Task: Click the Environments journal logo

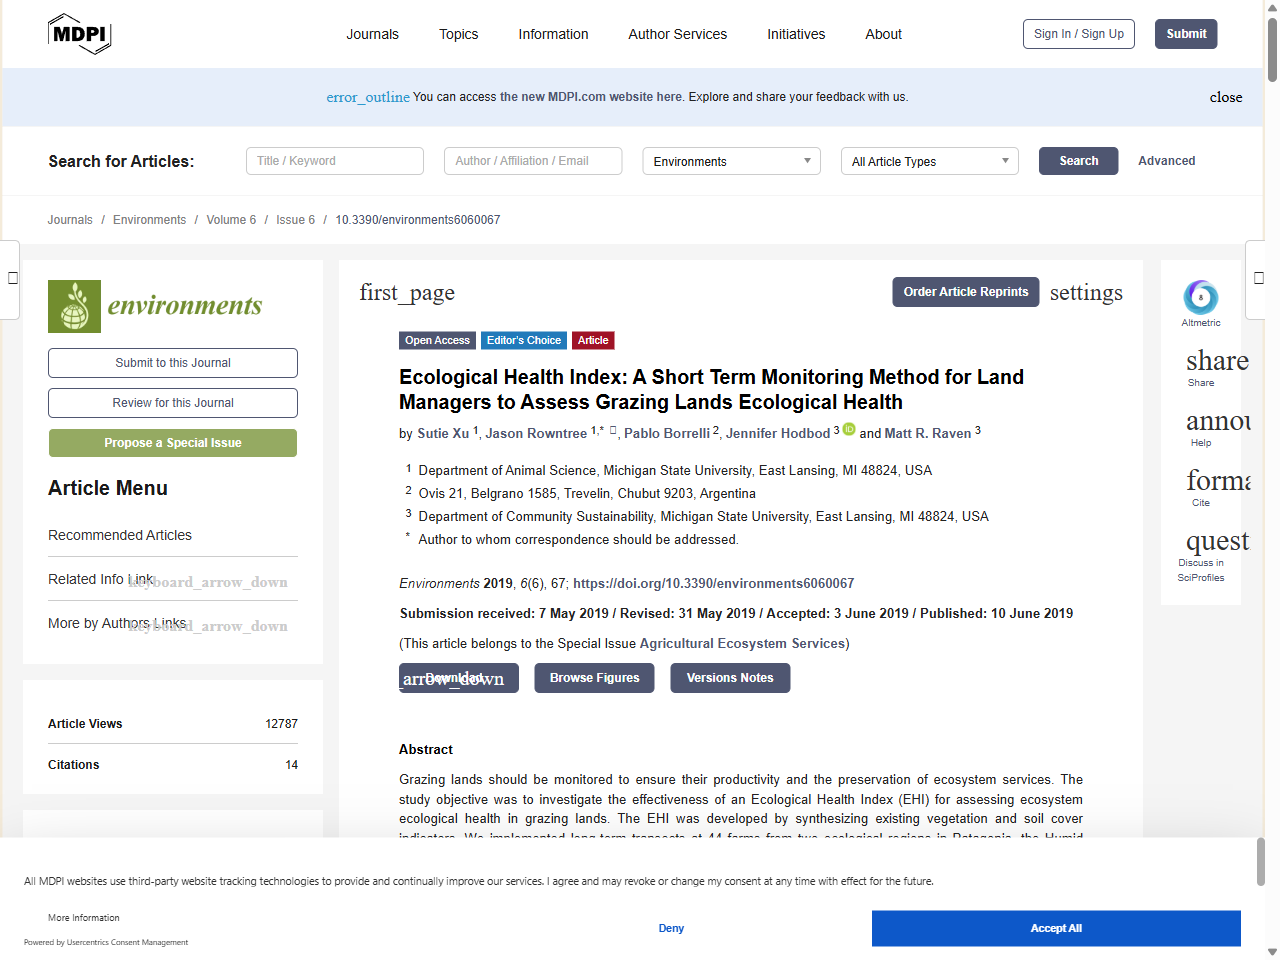Action: pos(155,306)
